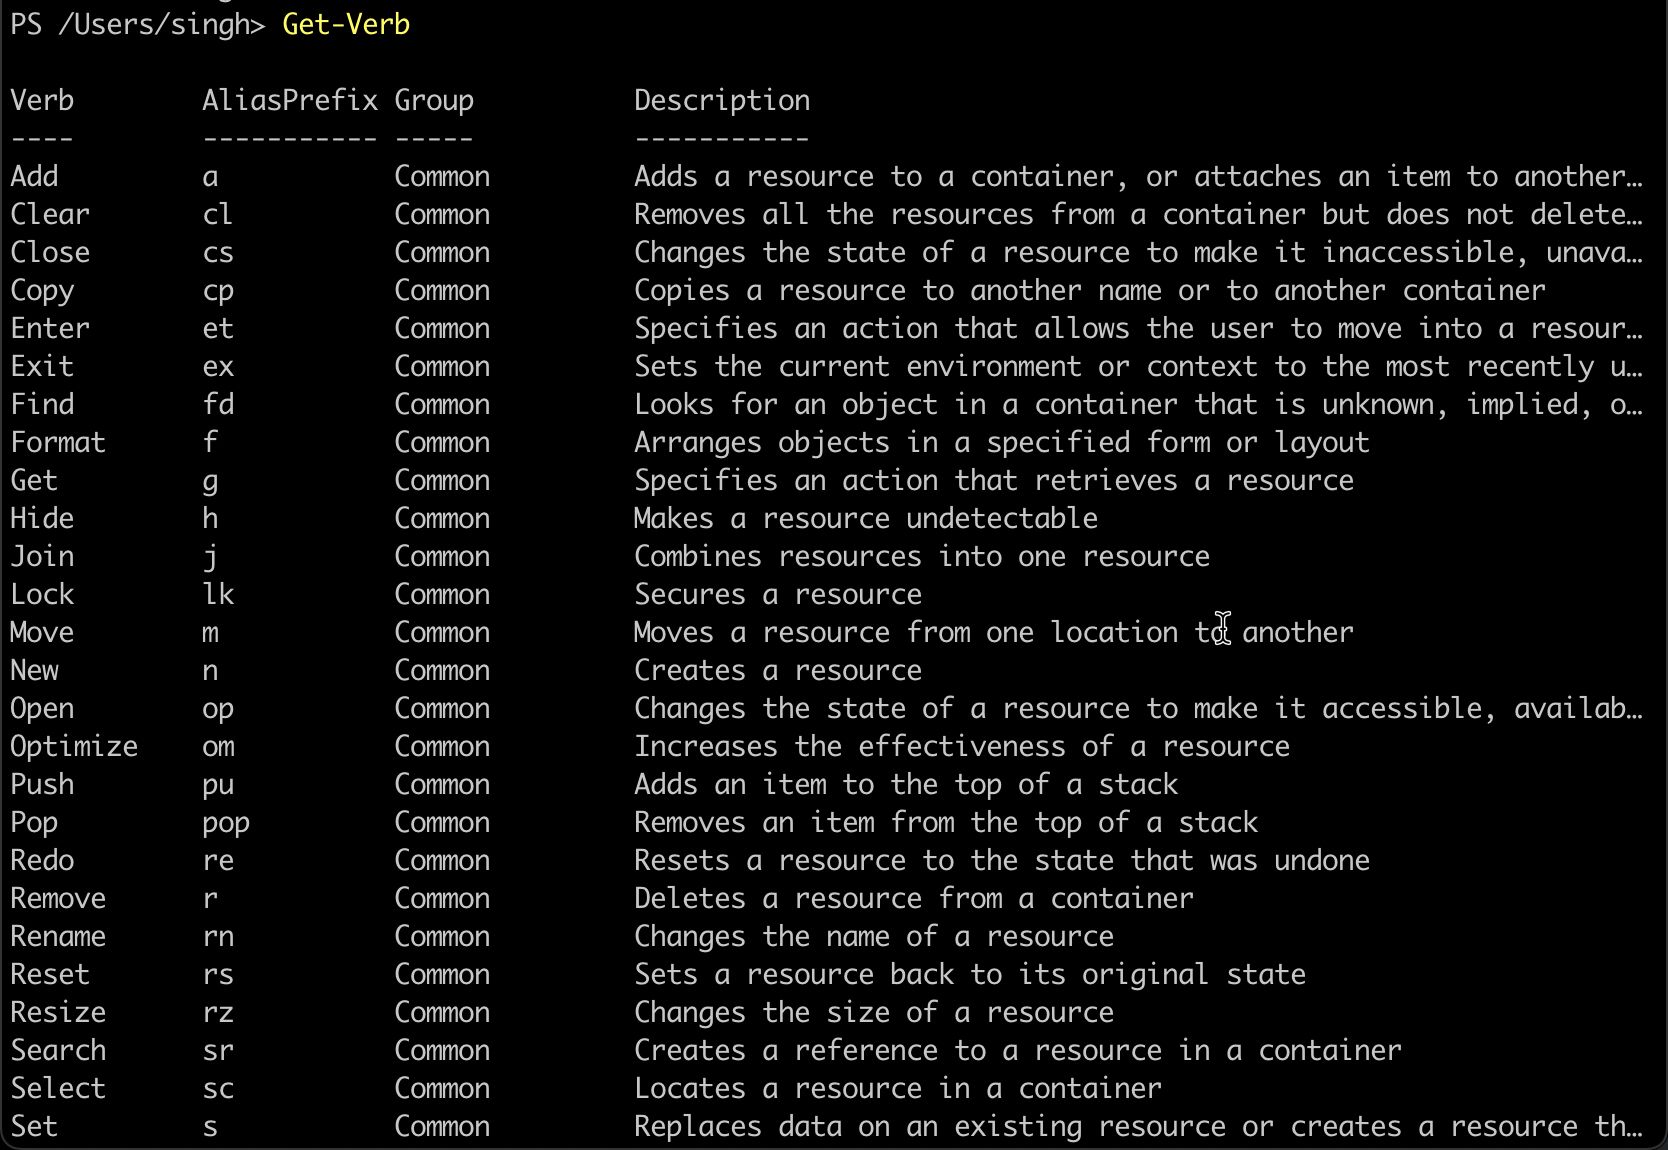Viewport: 1668px width, 1150px height.
Task: Click the AliasPrefix column header
Action: coord(290,100)
